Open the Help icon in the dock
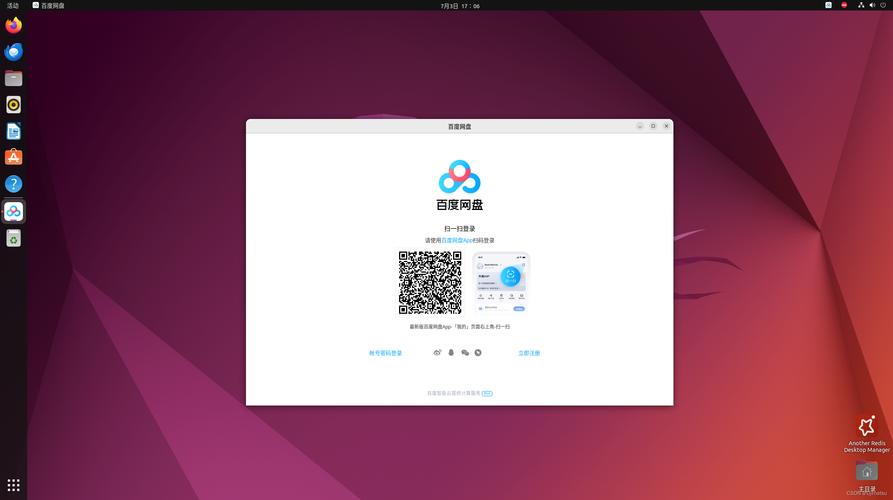 pos(14,184)
